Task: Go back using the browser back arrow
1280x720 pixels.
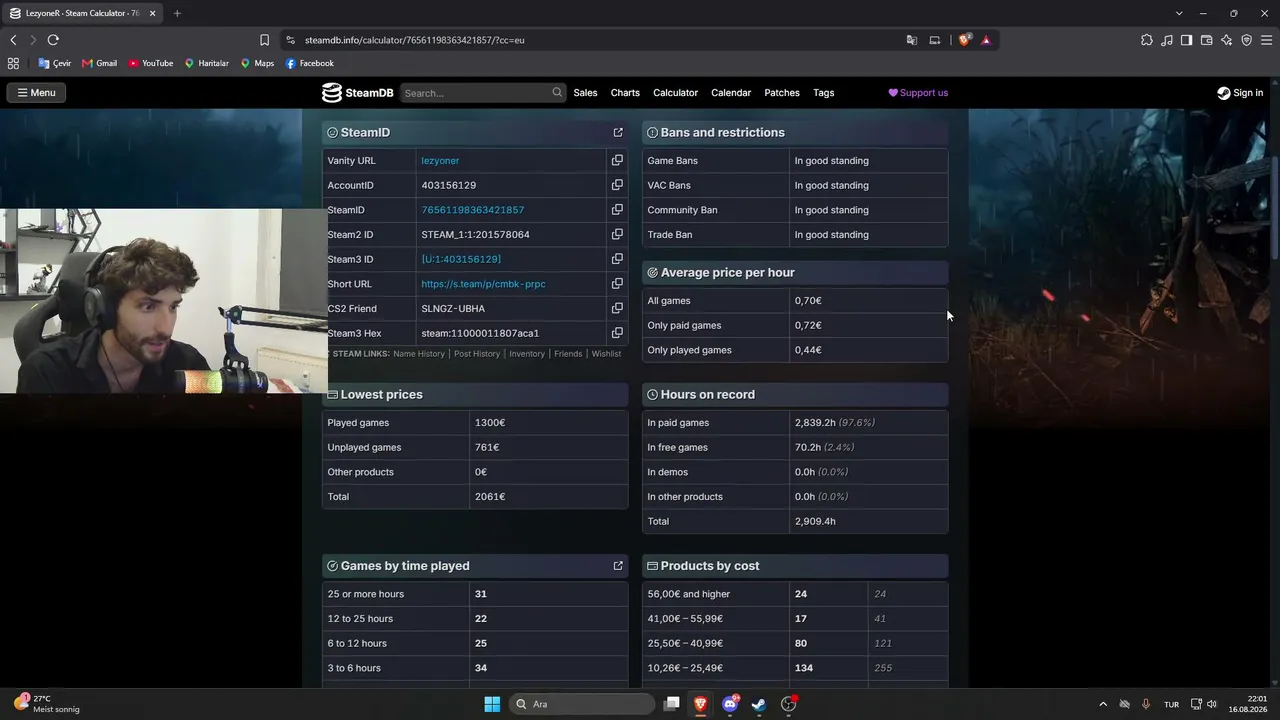Action: (x=13, y=40)
